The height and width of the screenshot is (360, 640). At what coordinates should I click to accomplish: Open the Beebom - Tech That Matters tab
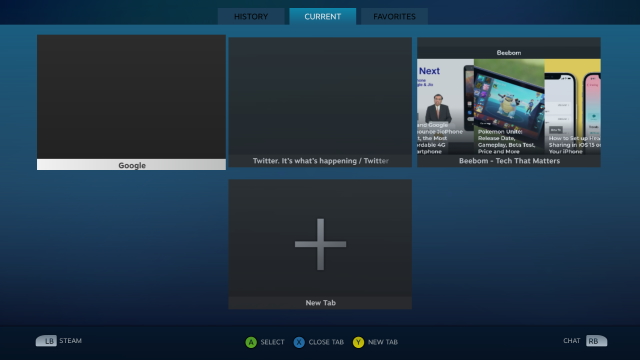(x=509, y=102)
